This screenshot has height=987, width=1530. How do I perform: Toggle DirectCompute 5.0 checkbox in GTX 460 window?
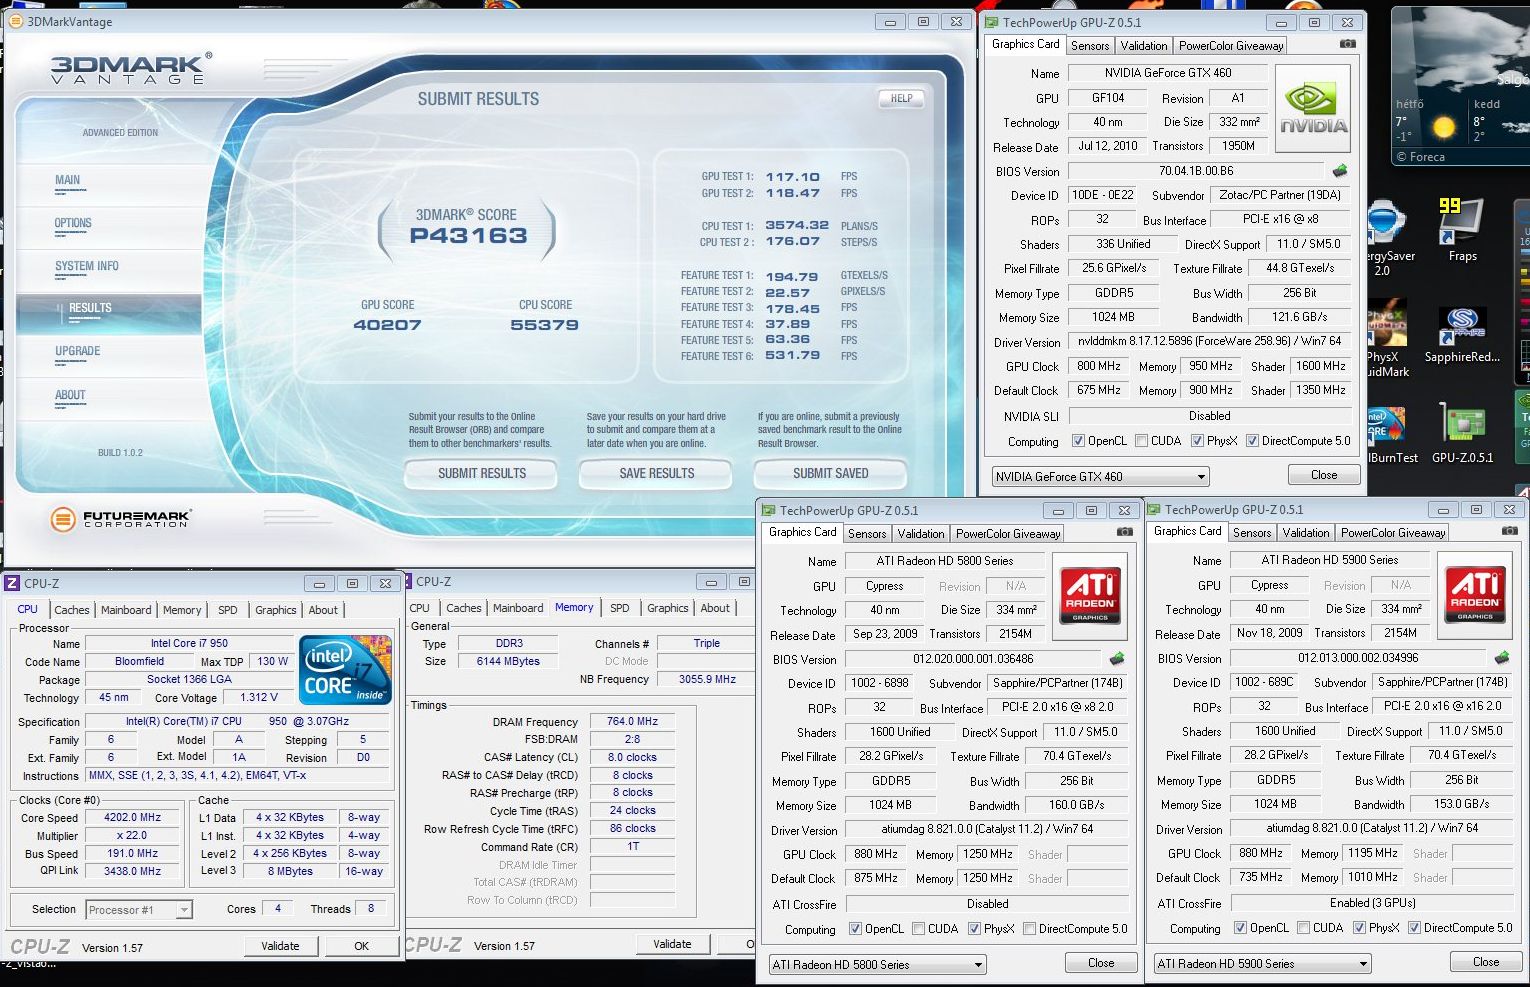[x=1252, y=441]
